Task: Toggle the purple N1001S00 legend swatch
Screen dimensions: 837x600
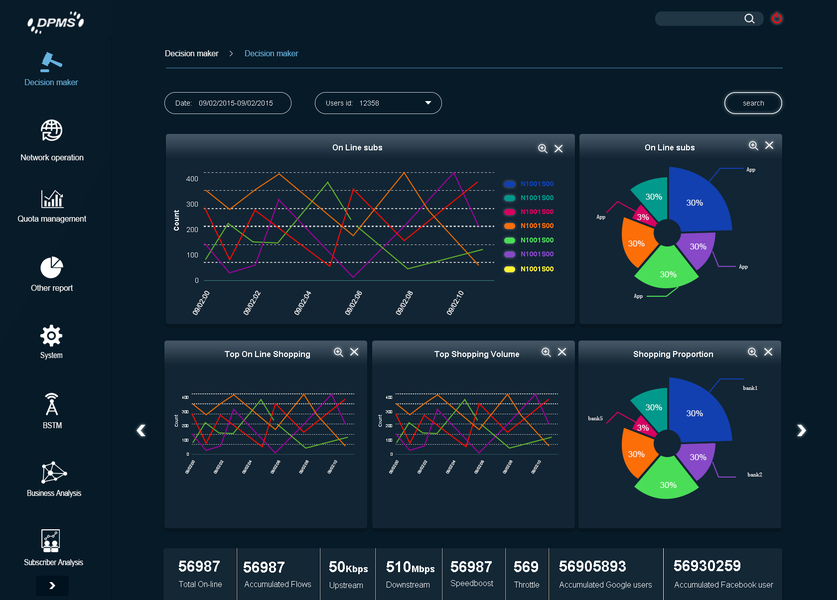Action: [510, 254]
